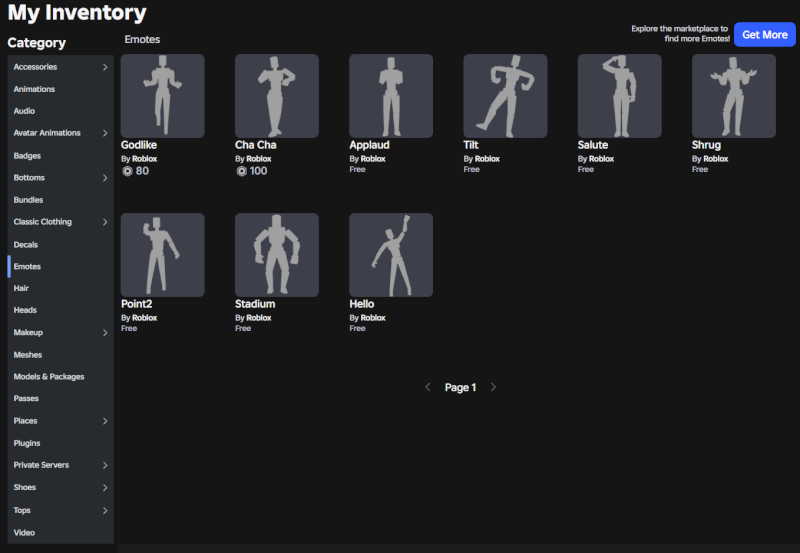Open the Tilt title link
Viewport: 800px width, 553px height.
click(x=471, y=145)
